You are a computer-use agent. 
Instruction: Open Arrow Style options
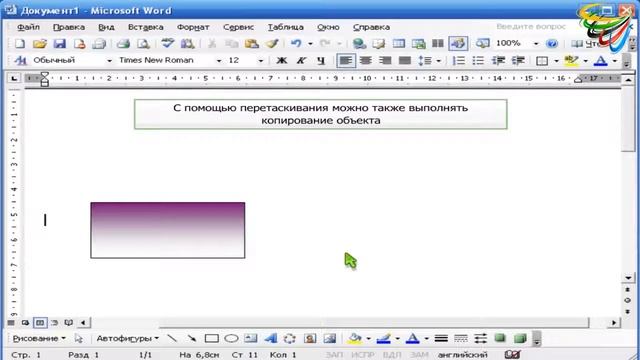(480, 338)
